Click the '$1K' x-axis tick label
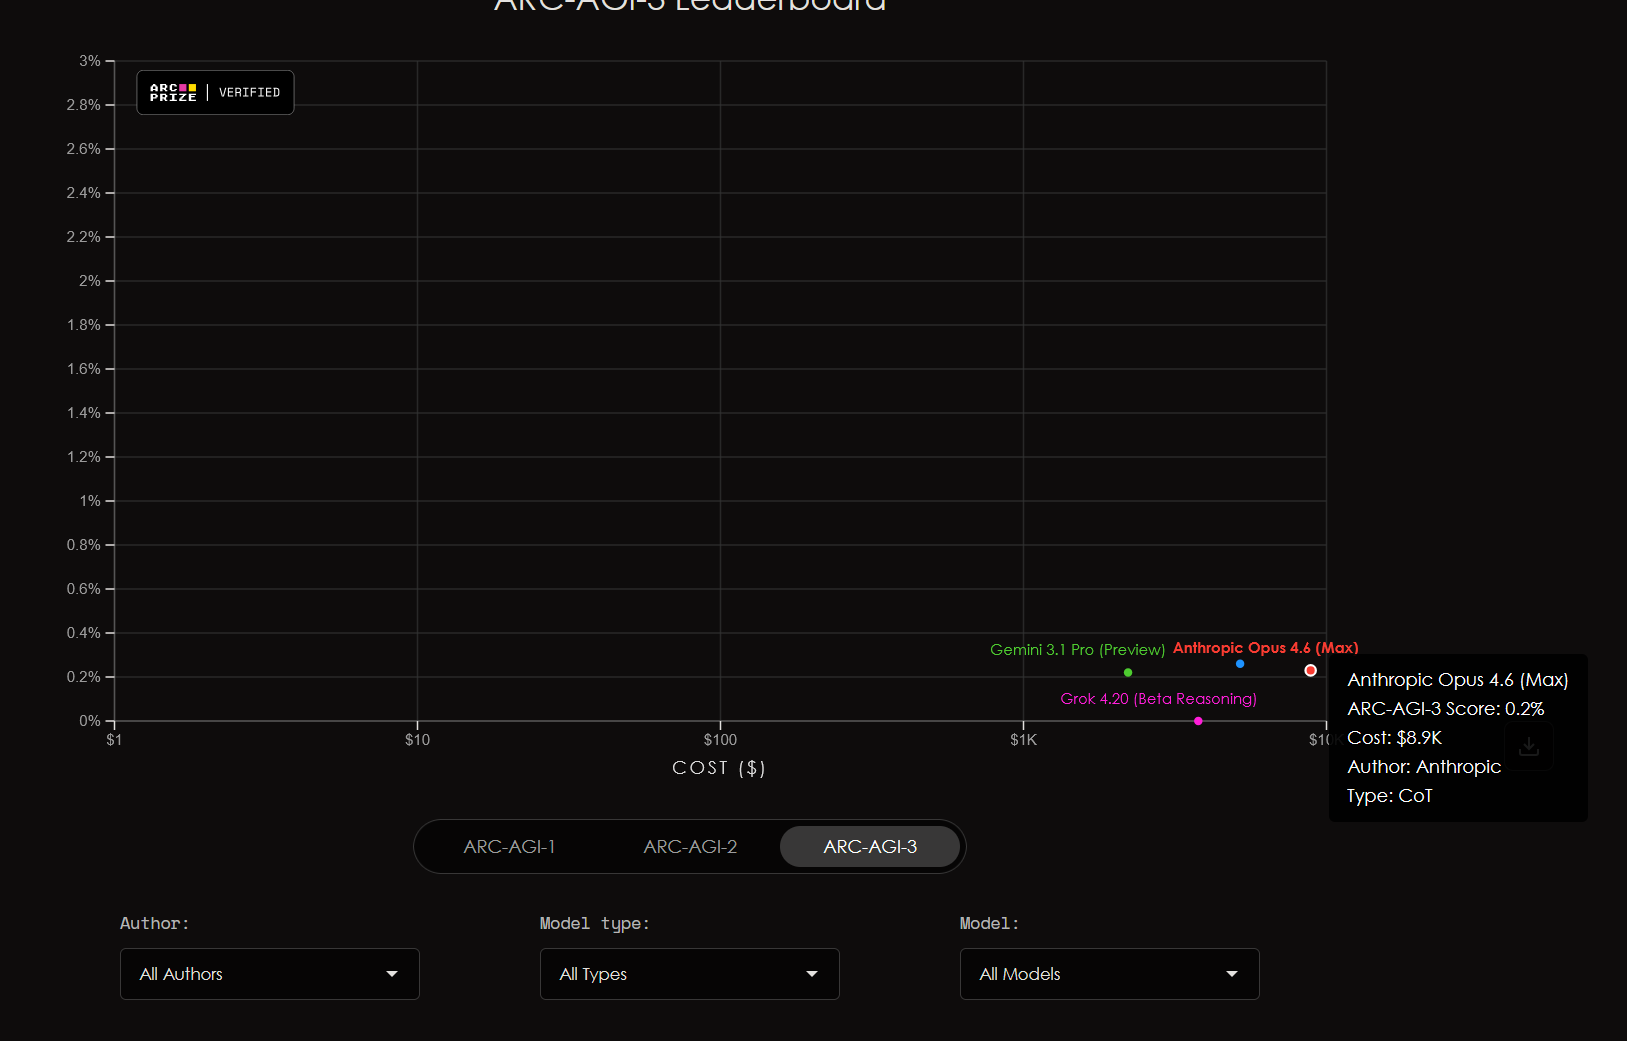Viewport: 1627px width, 1041px height. pyautogui.click(x=1023, y=740)
